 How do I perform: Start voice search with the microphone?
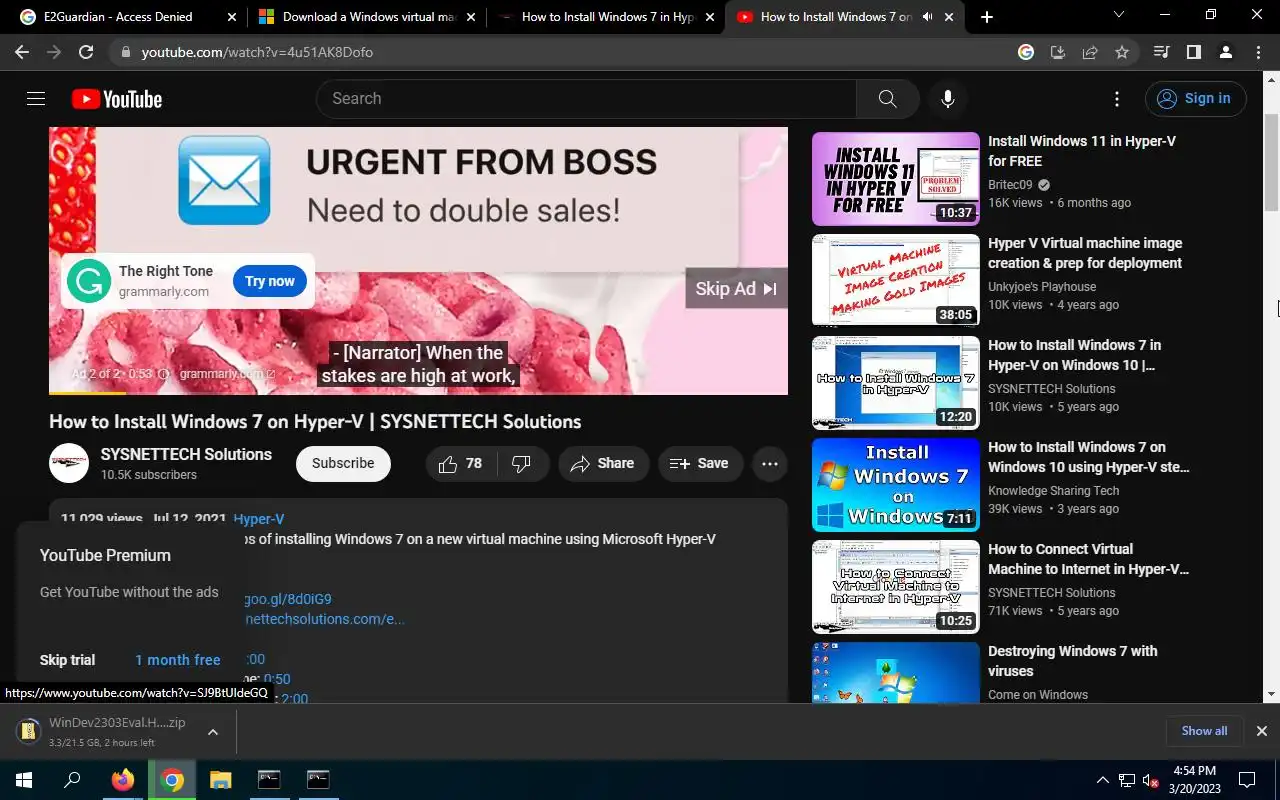pyautogui.click(x=947, y=98)
